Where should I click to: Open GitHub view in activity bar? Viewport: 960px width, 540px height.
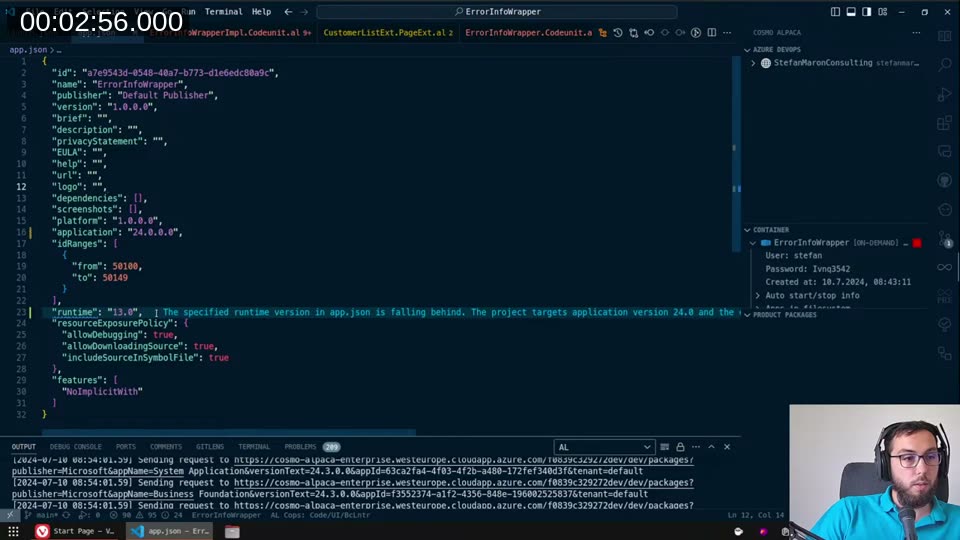click(945, 181)
